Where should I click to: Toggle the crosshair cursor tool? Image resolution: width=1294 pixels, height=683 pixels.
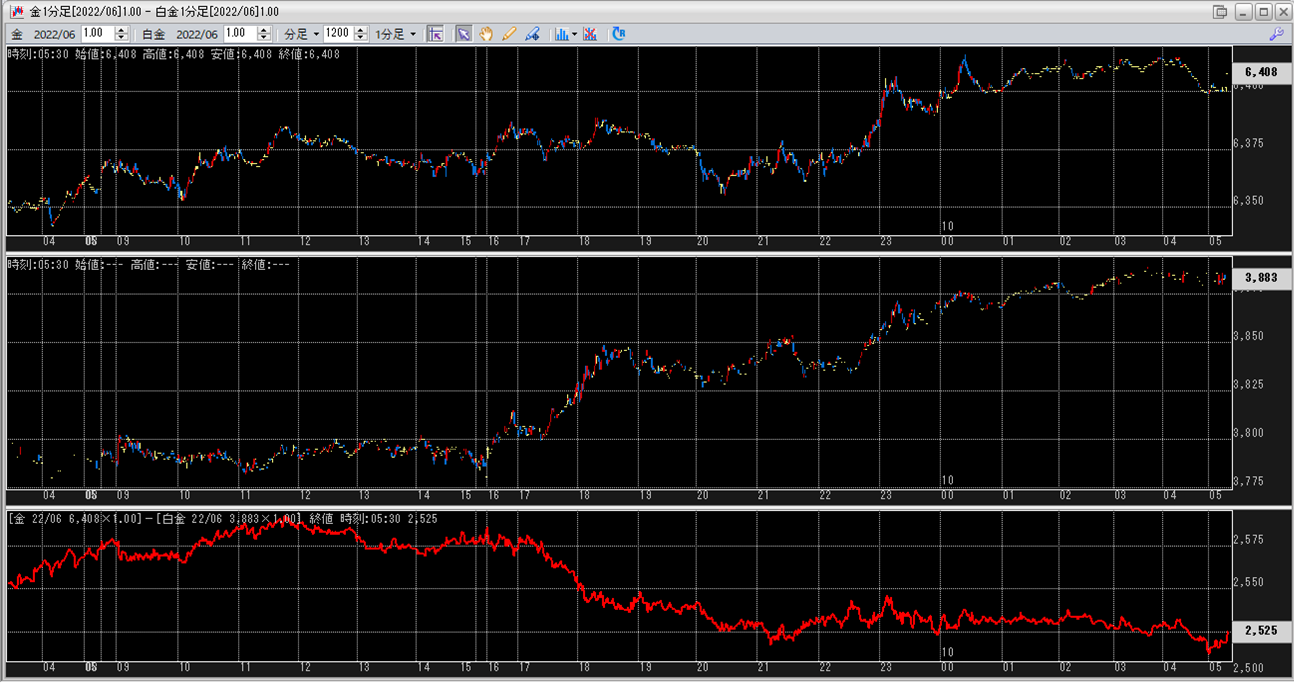tap(435, 34)
